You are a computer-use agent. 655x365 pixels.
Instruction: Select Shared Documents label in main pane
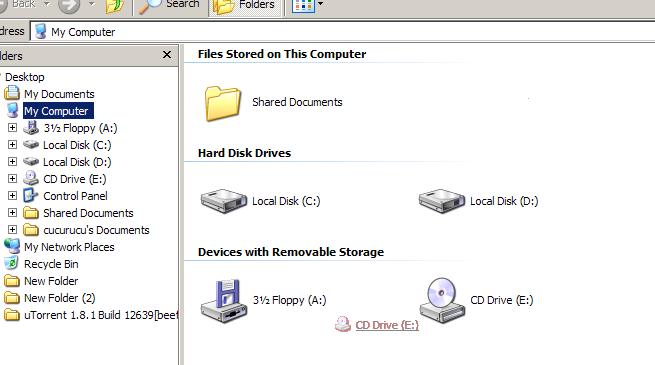coord(297,102)
